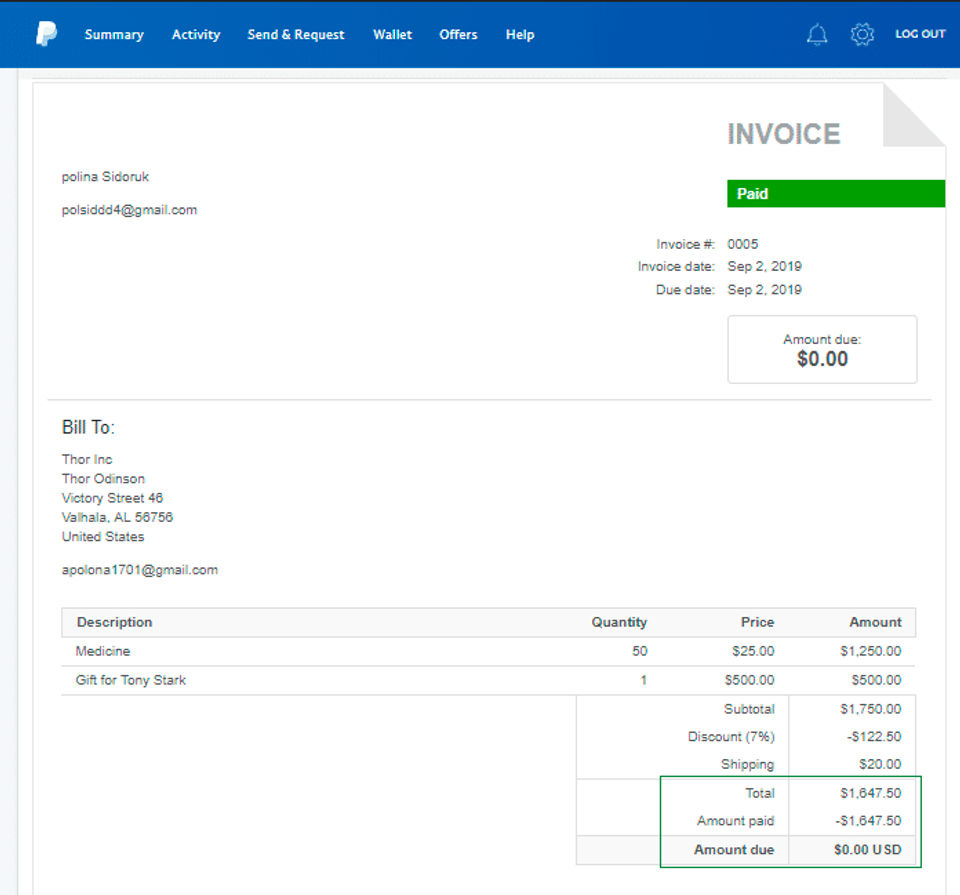Click the email polsiddd4@gmail.com

[129, 210]
